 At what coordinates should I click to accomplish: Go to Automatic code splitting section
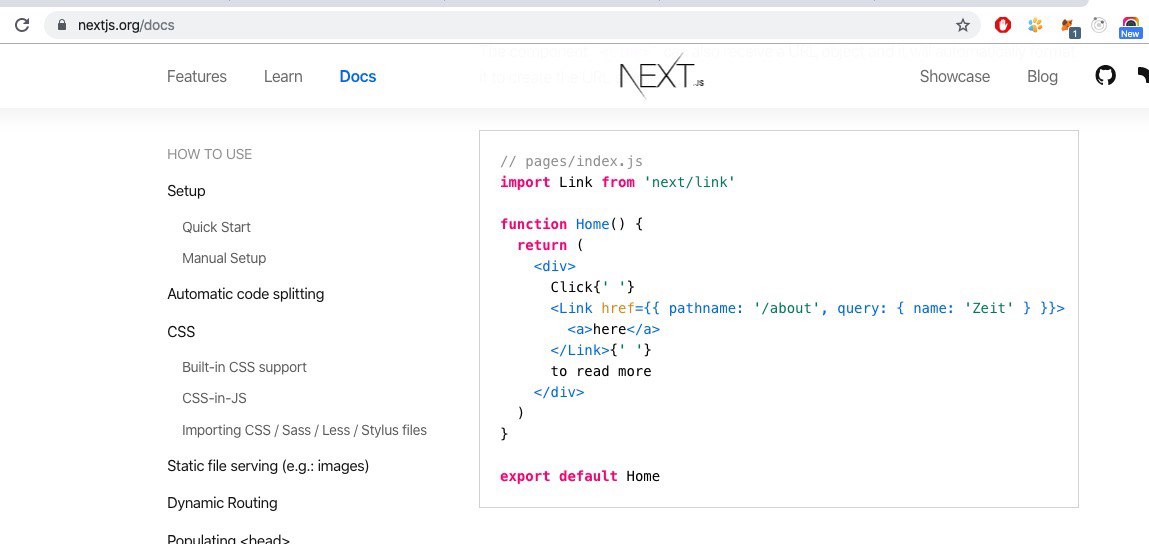(x=245, y=294)
